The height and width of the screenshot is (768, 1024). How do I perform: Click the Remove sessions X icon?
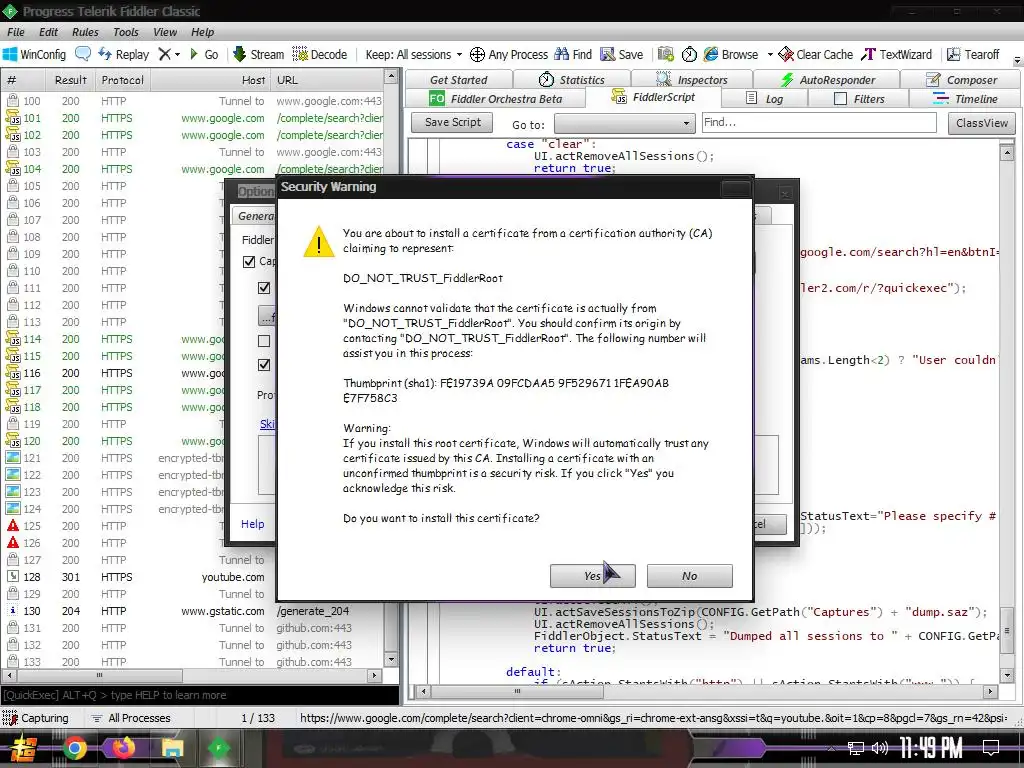coord(165,54)
